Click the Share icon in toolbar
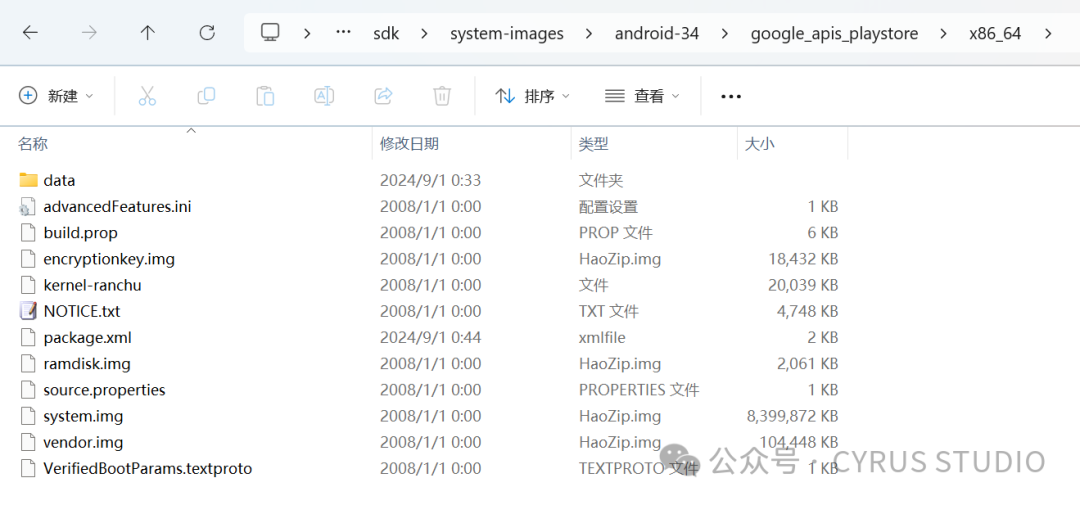Image resolution: width=1080 pixels, height=505 pixels. click(x=383, y=96)
